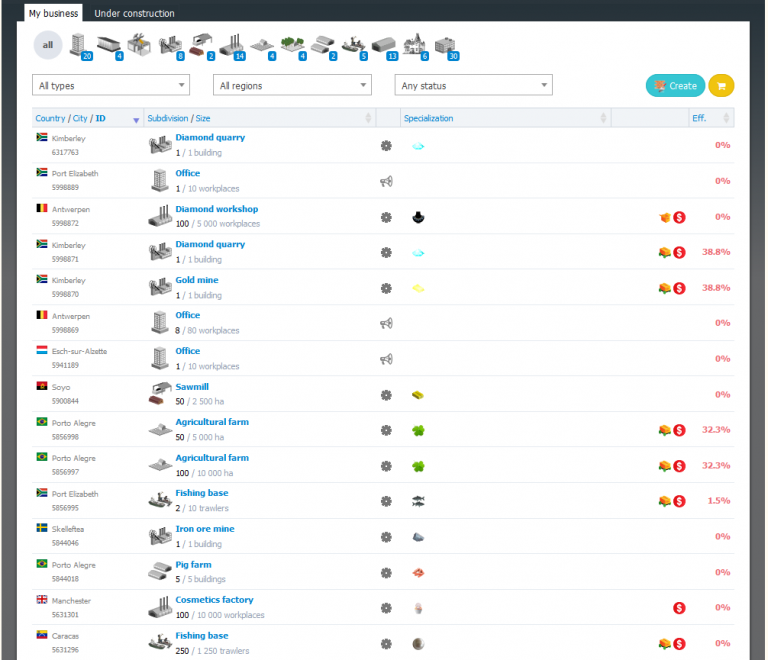Show all subdivisions with the 'all' filter
768x660 pixels.
(x=47, y=45)
